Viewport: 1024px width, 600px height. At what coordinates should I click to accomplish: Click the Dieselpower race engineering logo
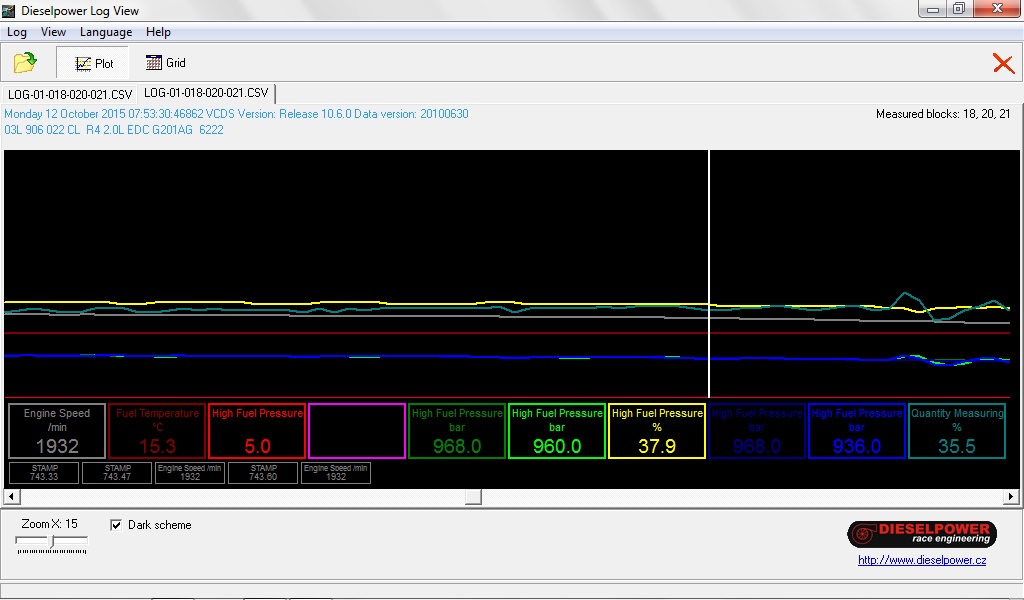(x=921, y=534)
